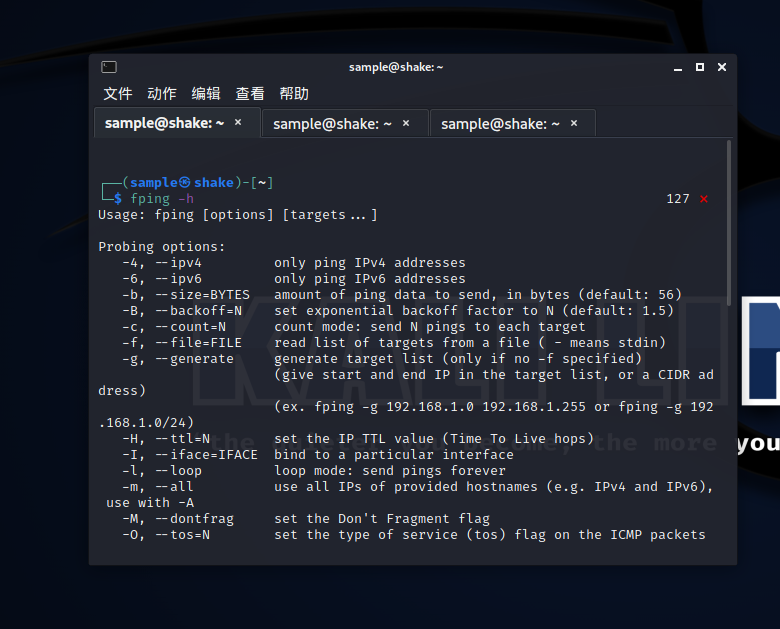
Task: Close the third sample@shake tab
Action: tap(574, 123)
